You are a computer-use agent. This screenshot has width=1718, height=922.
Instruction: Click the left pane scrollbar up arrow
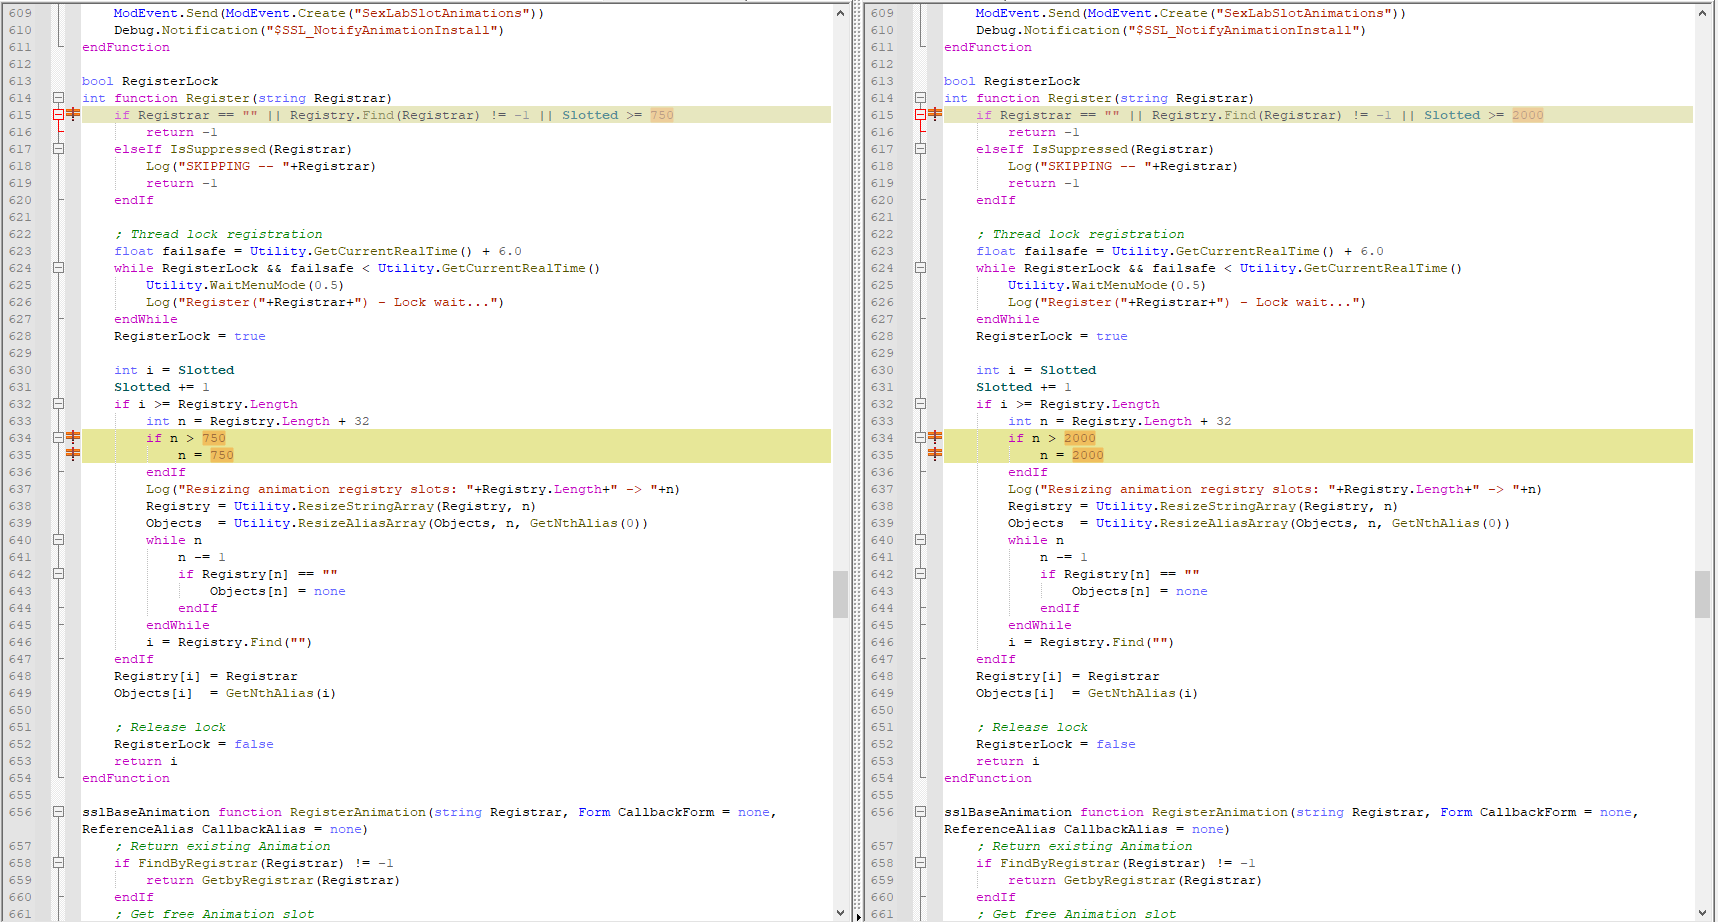coord(840,13)
